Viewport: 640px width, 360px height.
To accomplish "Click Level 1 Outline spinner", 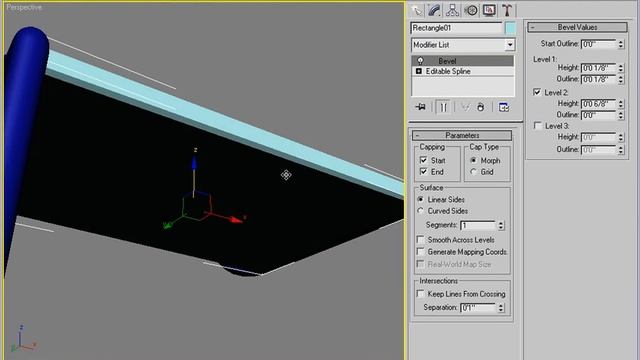I will tap(621, 79).
